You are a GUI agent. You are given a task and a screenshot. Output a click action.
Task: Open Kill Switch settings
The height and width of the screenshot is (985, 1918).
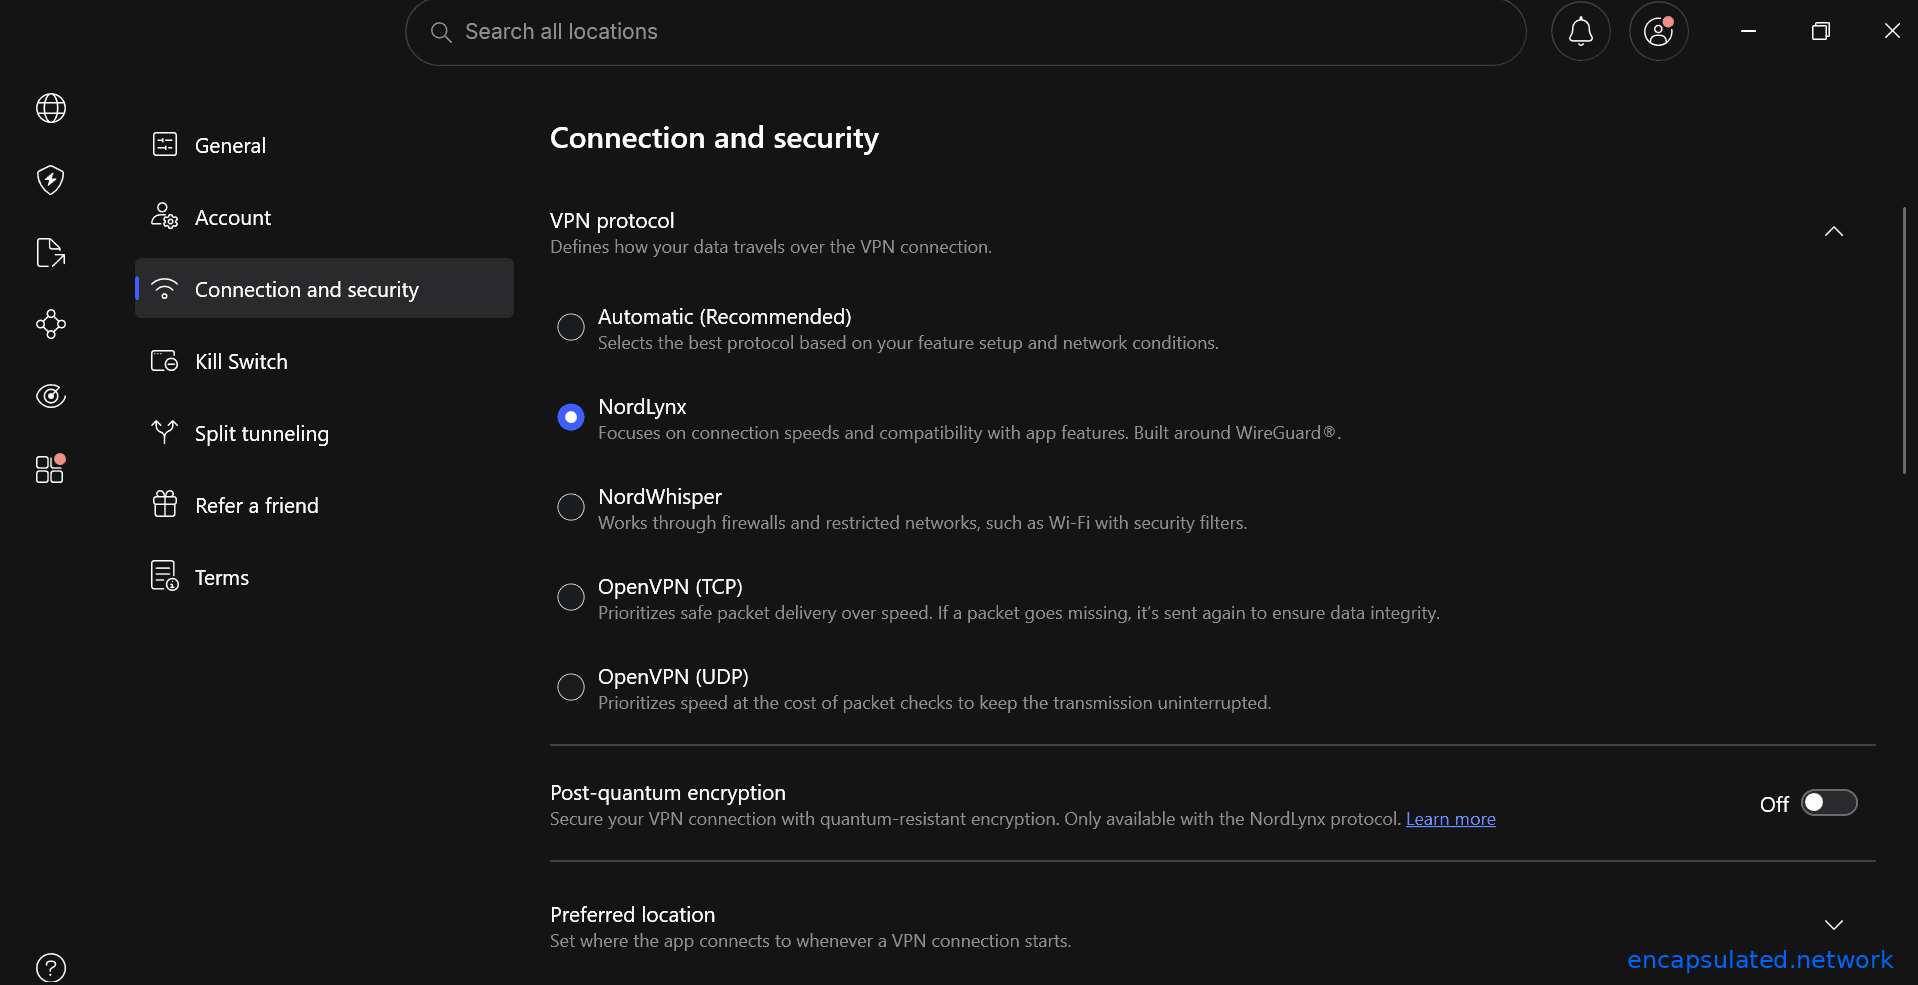tap(324, 361)
